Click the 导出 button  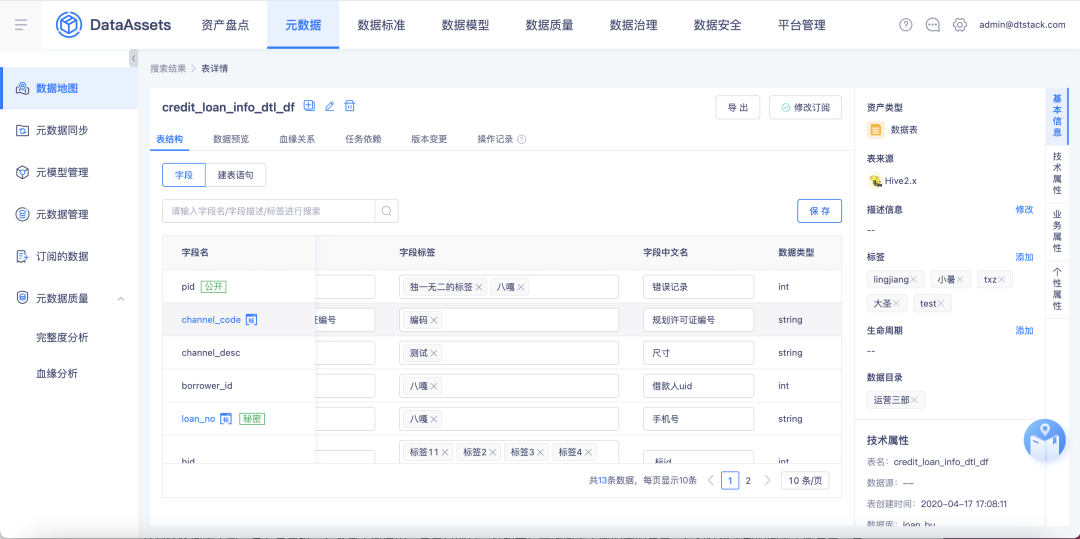coord(738,107)
